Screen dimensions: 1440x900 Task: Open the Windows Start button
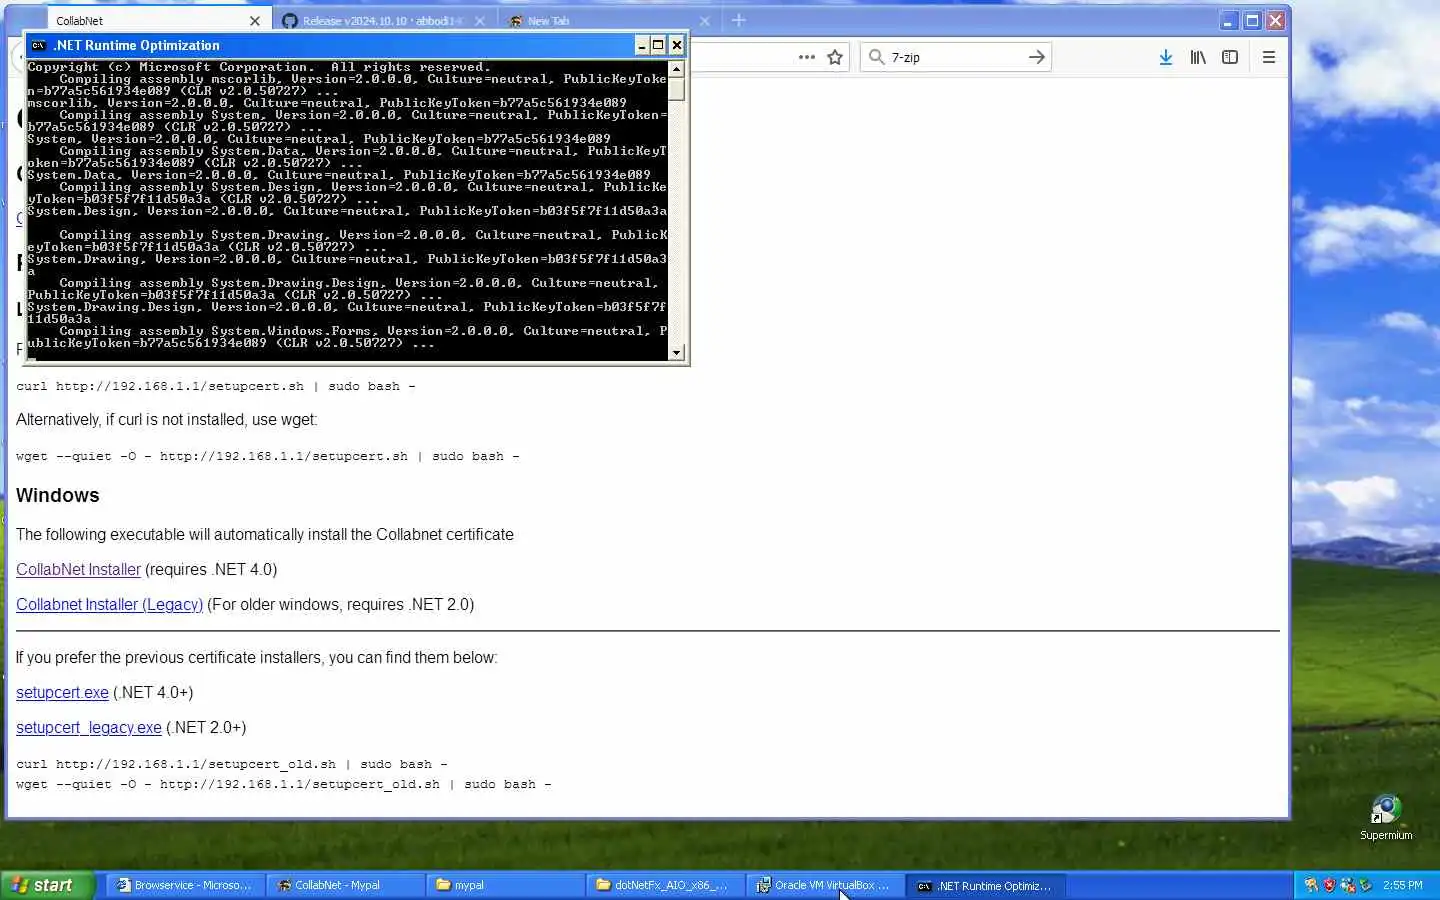[x=47, y=885]
